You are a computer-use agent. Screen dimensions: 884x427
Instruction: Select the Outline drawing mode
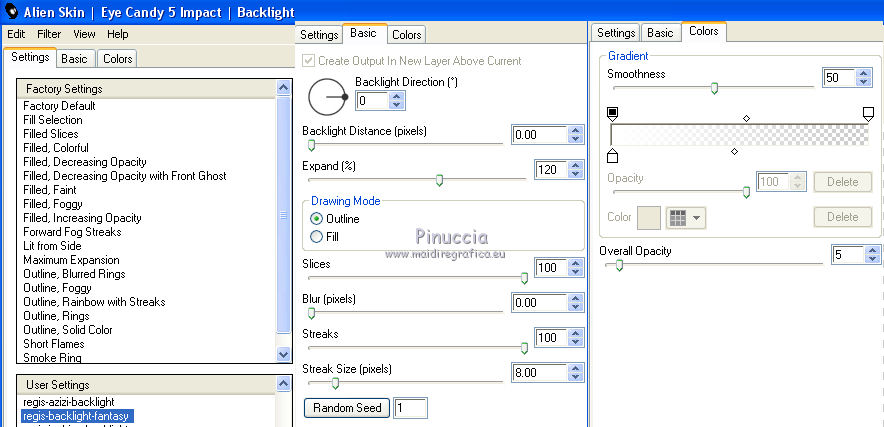pos(317,218)
